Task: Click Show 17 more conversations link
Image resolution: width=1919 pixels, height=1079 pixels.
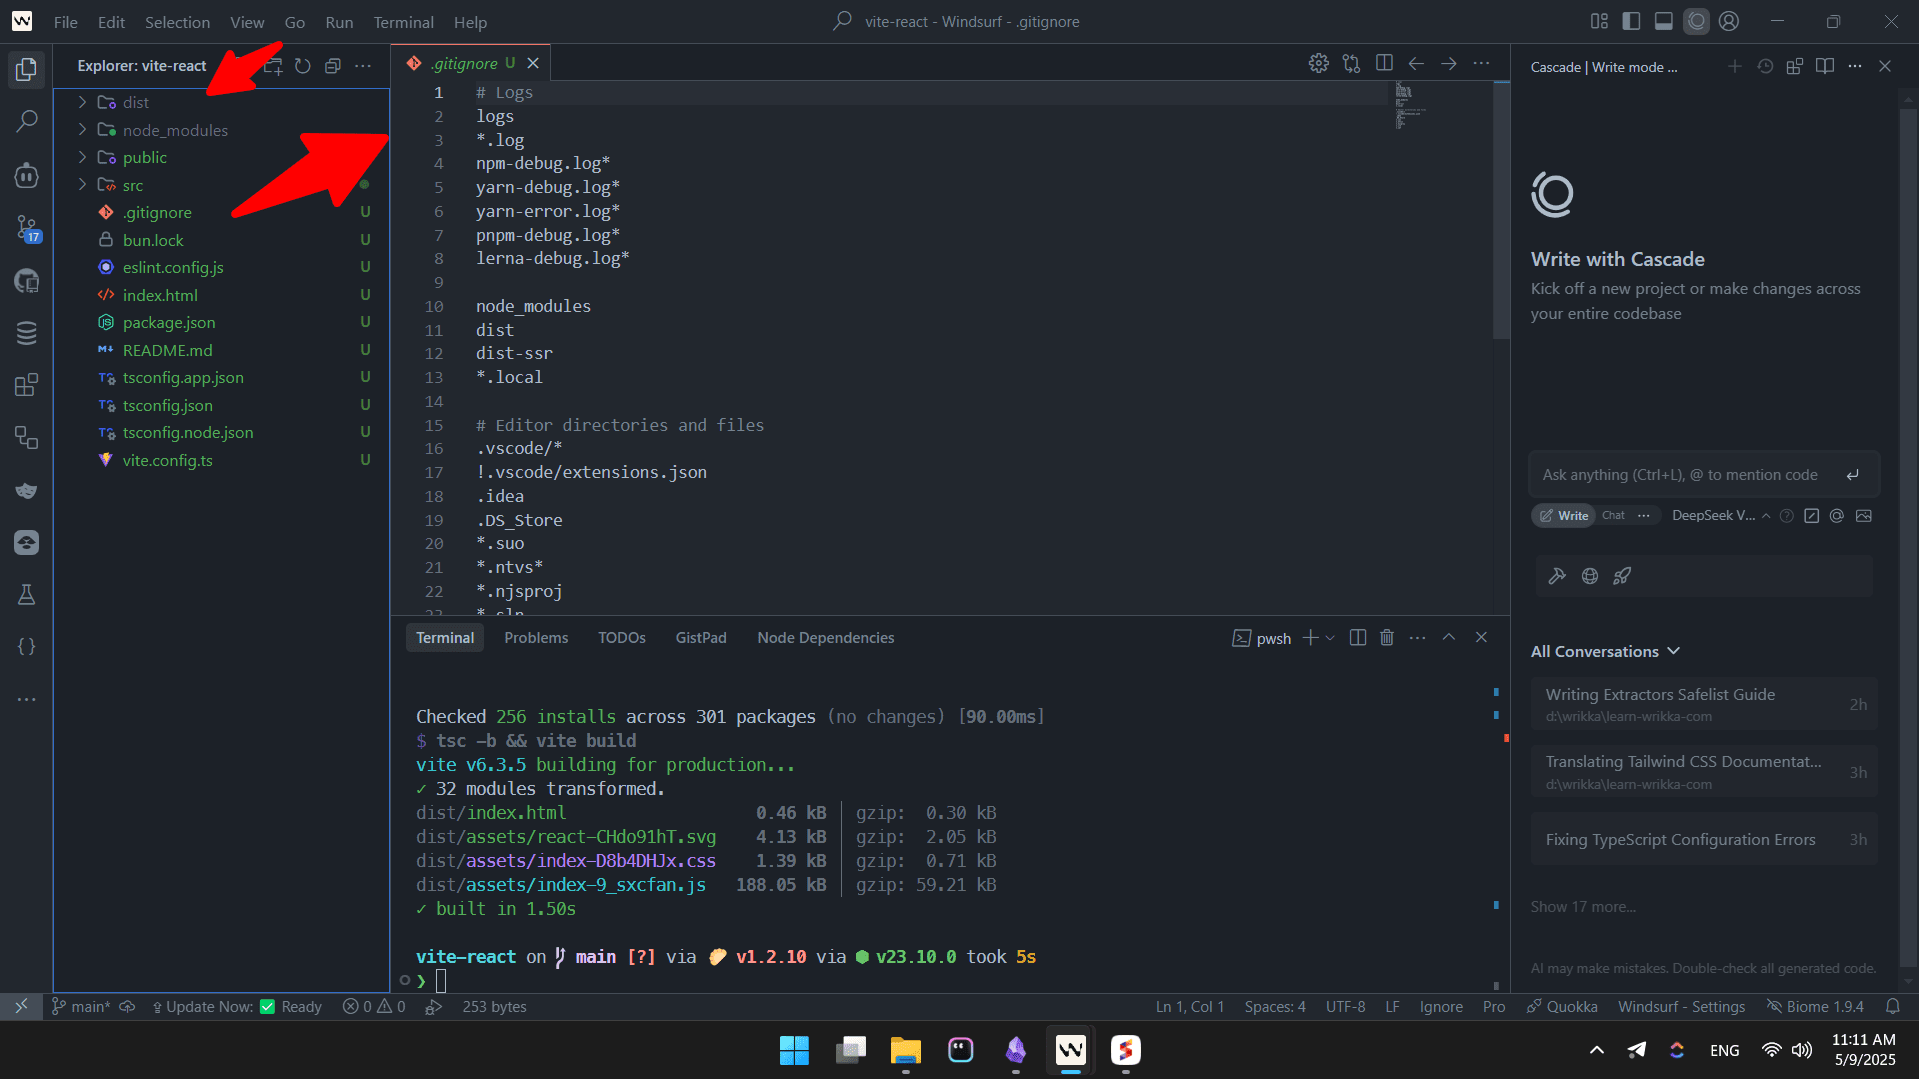Action: click(1583, 907)
